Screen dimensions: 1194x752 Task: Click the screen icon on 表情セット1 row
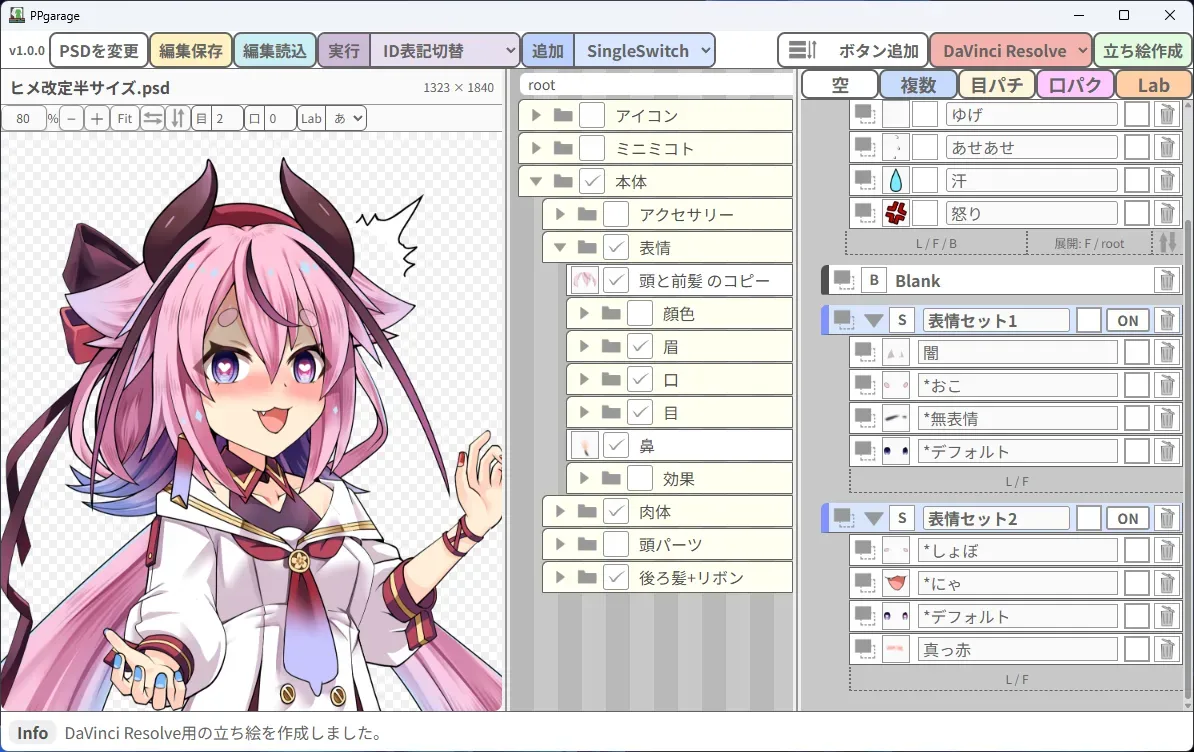click(843, 320)
